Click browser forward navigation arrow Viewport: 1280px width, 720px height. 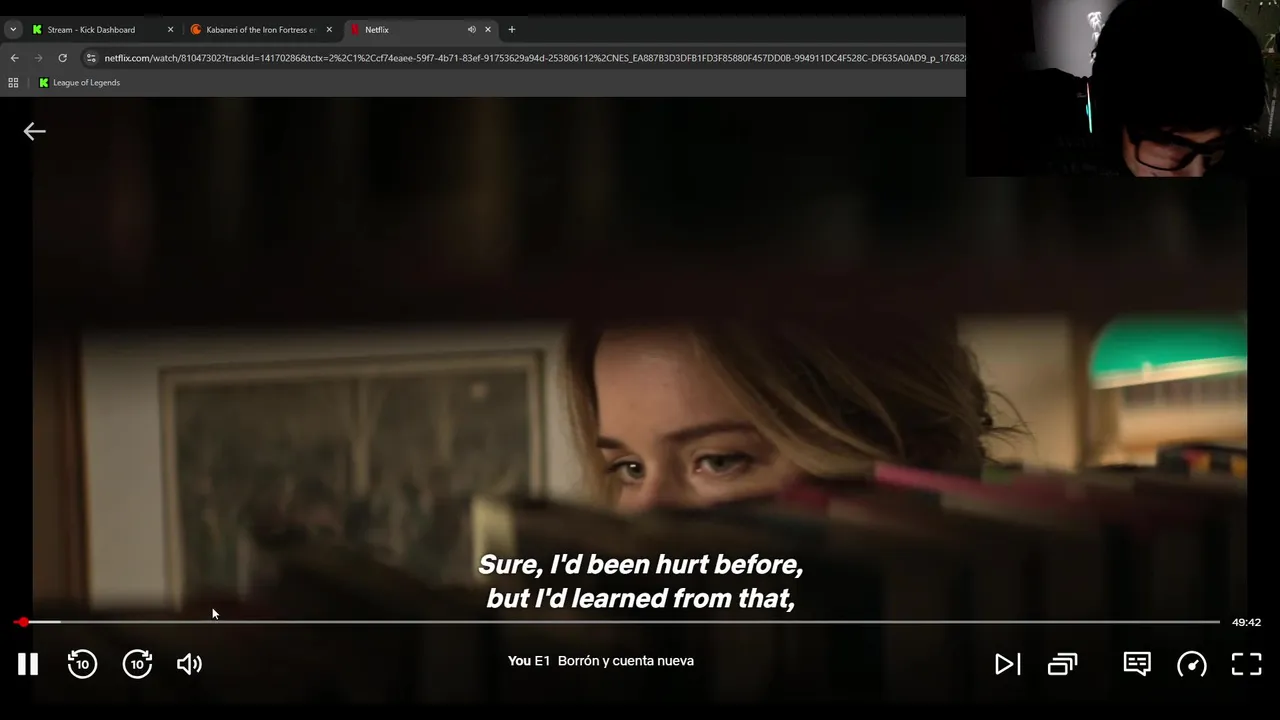coord(39,58)
